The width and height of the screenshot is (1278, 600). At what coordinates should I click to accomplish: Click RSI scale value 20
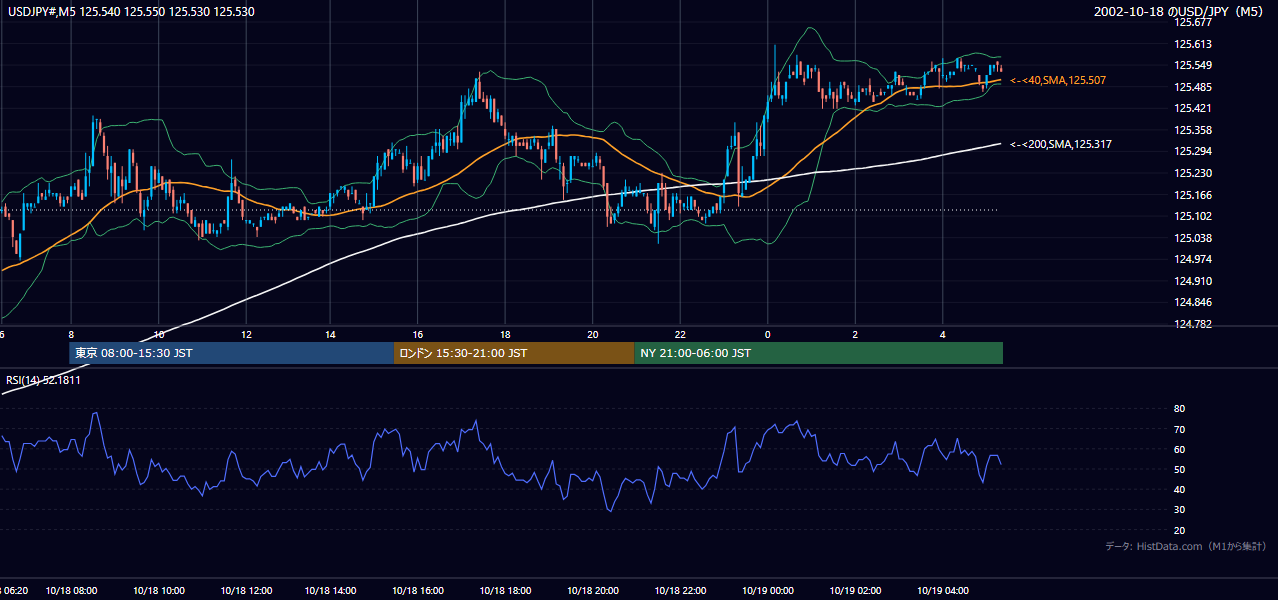(1180, 530)
